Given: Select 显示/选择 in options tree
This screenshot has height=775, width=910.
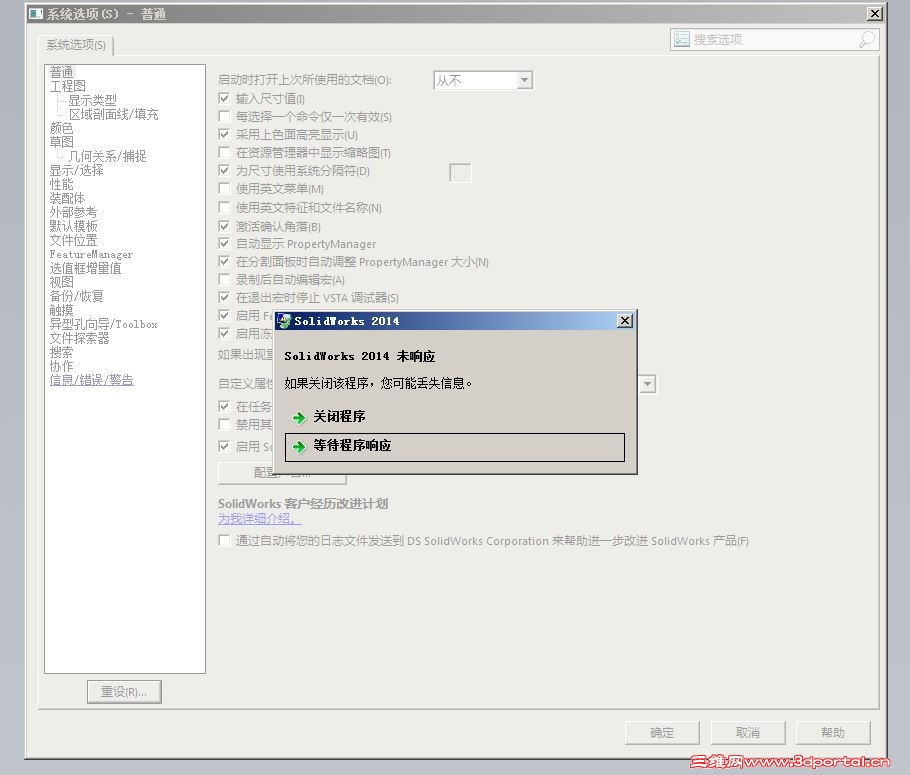Looking at the screenshot, I should click(x=77, y=170).
